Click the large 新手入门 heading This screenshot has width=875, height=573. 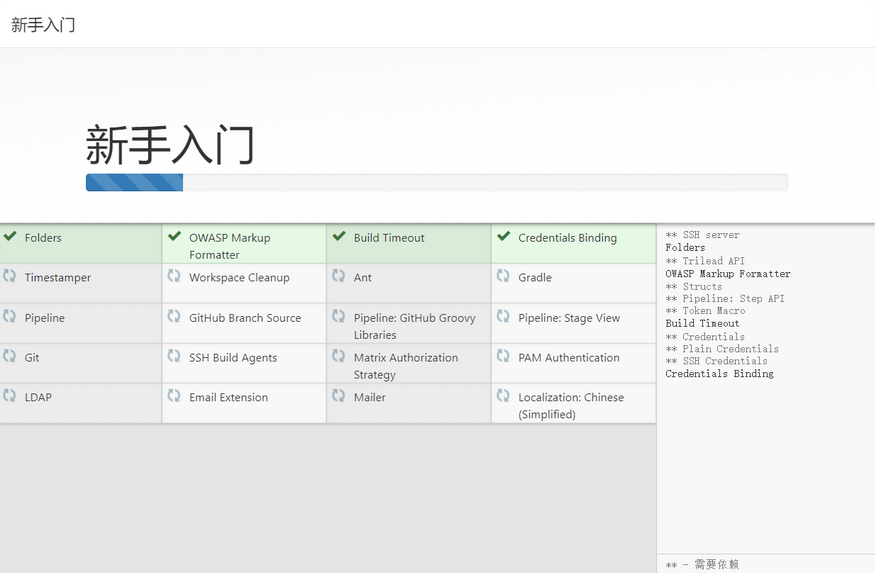point(170,145)
